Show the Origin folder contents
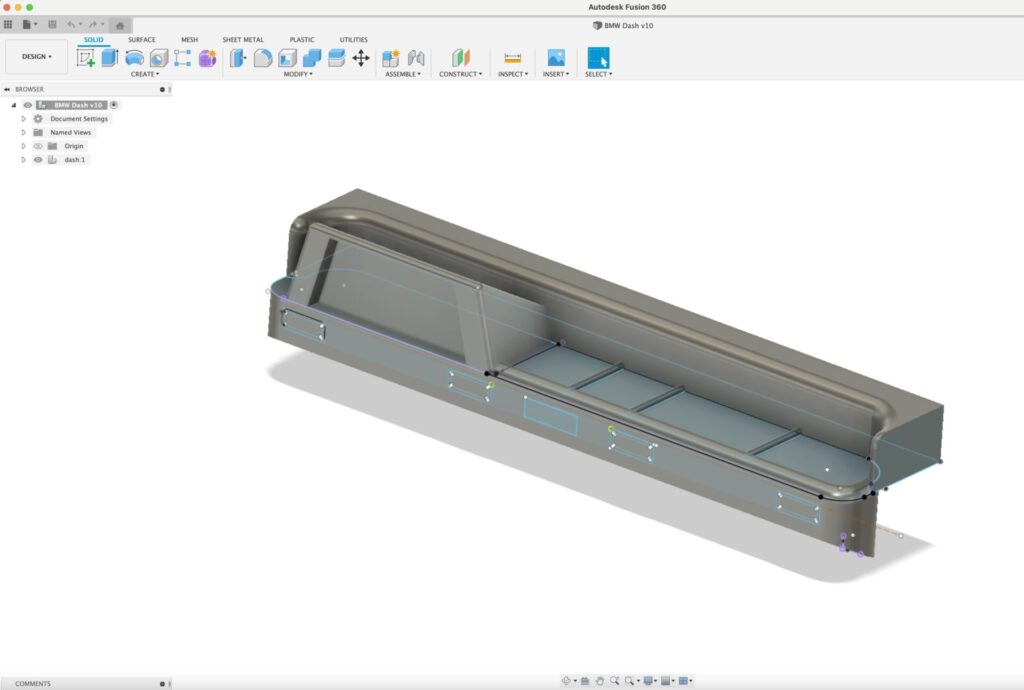 coord(24,146)
